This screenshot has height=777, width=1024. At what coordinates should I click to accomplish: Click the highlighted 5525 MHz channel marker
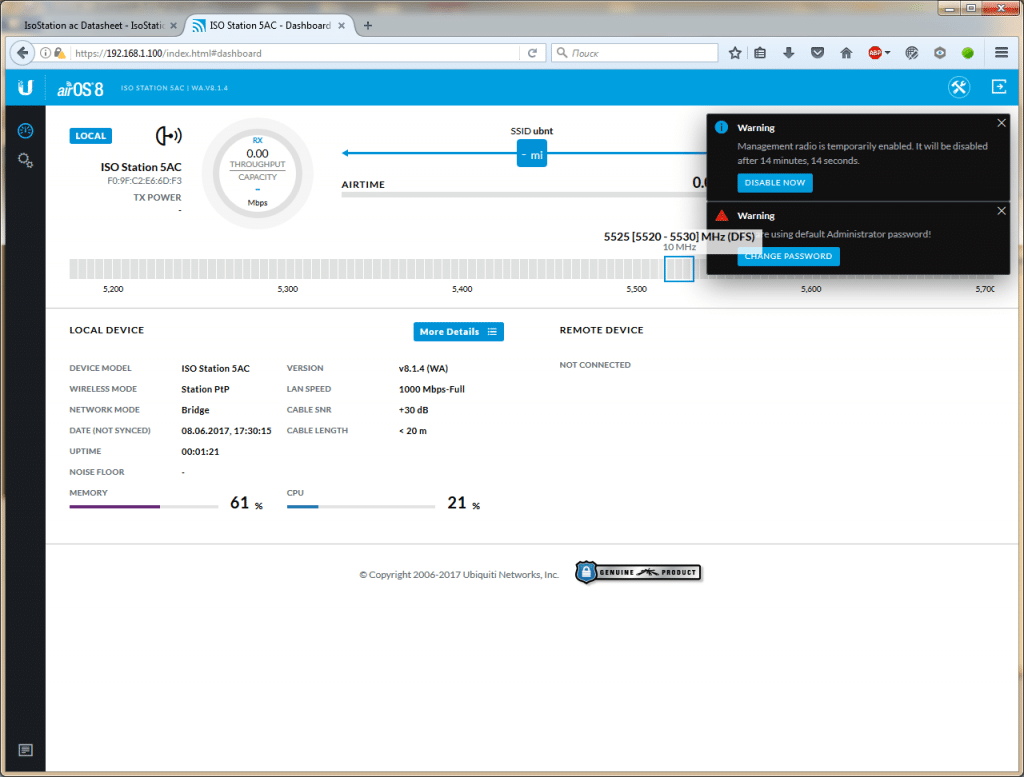point(679,268)
